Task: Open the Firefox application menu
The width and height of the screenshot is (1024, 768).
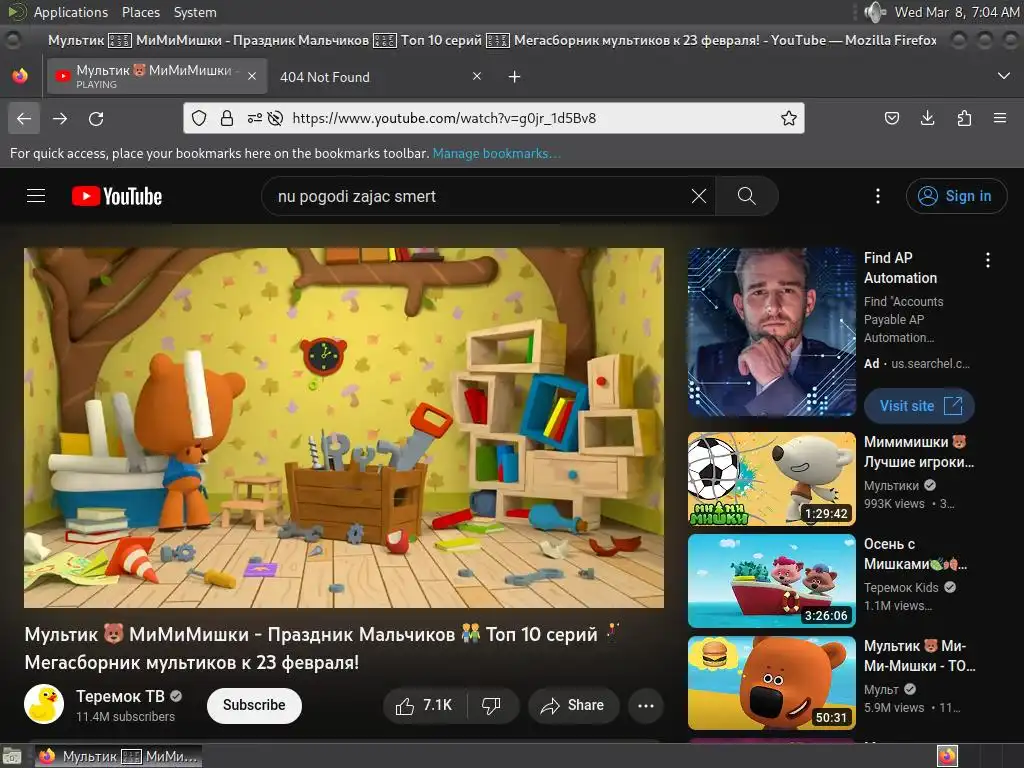Action: [1000, 118]
